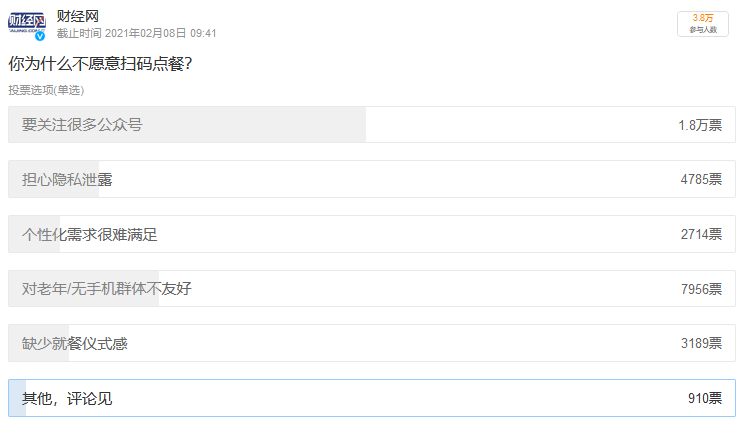This screenshot has height=435, width=743.
Task: Select option 缺少就餐仪式感
Action: (x=372, y=343)
